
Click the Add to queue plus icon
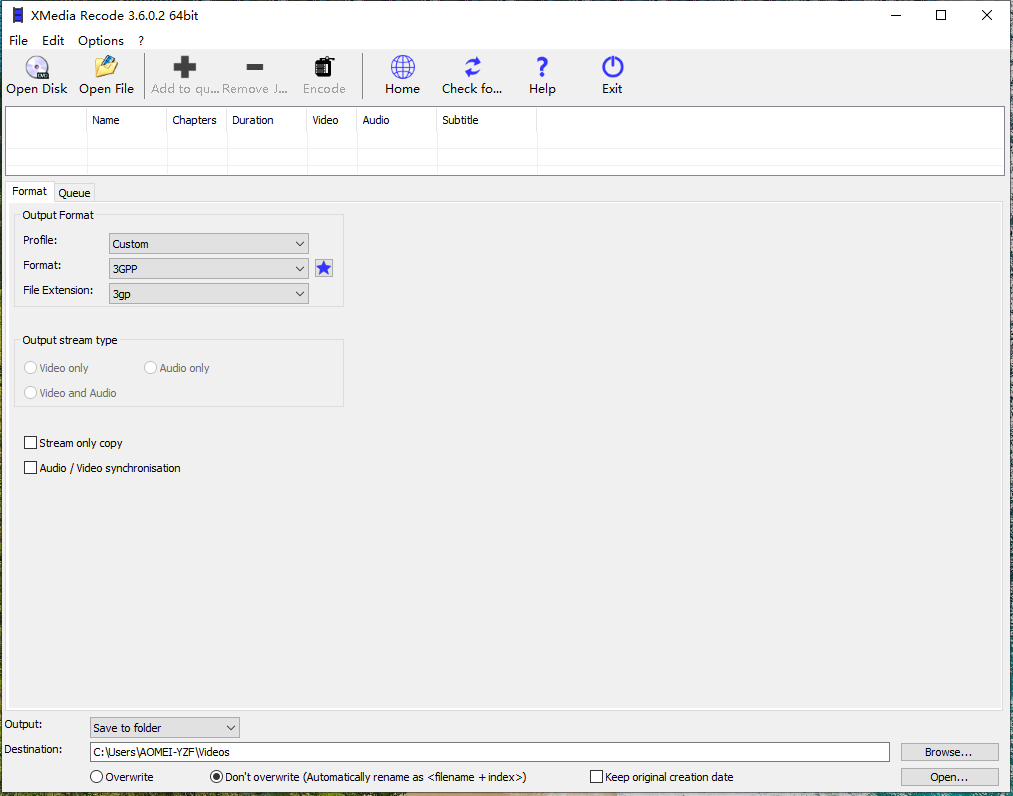point(185,67)
